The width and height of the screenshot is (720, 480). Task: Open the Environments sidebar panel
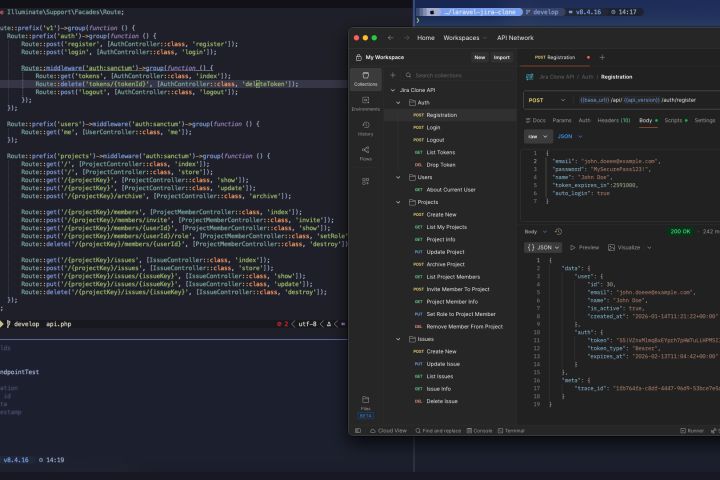[366, 104]
